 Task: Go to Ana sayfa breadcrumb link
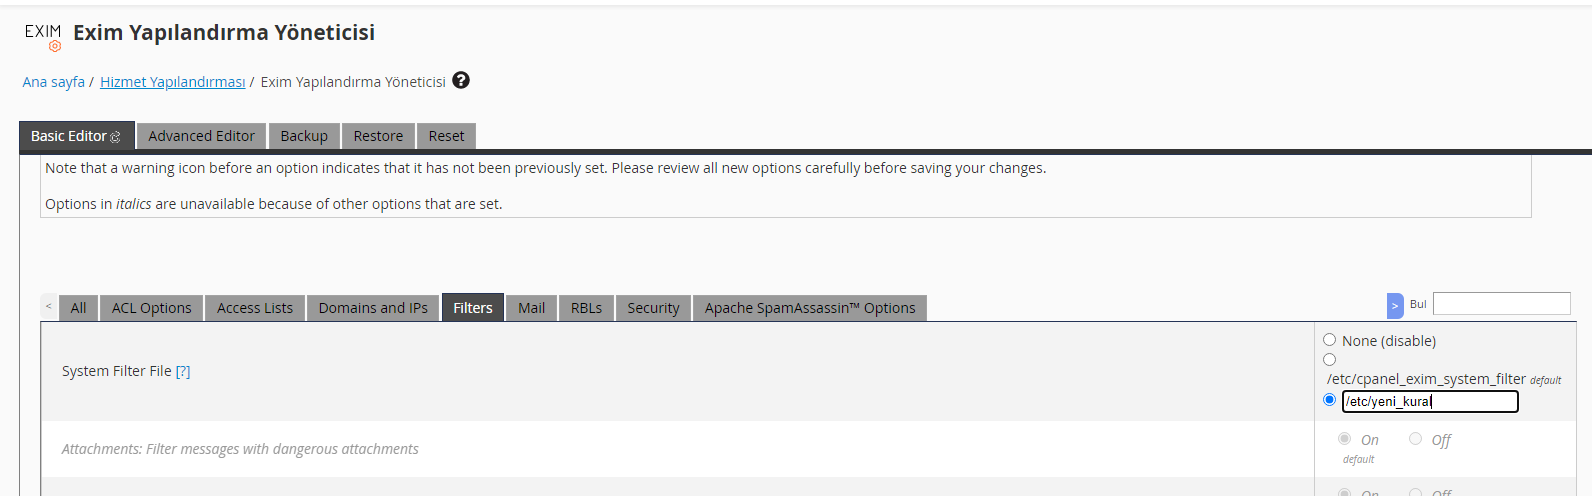coord(54,82)
